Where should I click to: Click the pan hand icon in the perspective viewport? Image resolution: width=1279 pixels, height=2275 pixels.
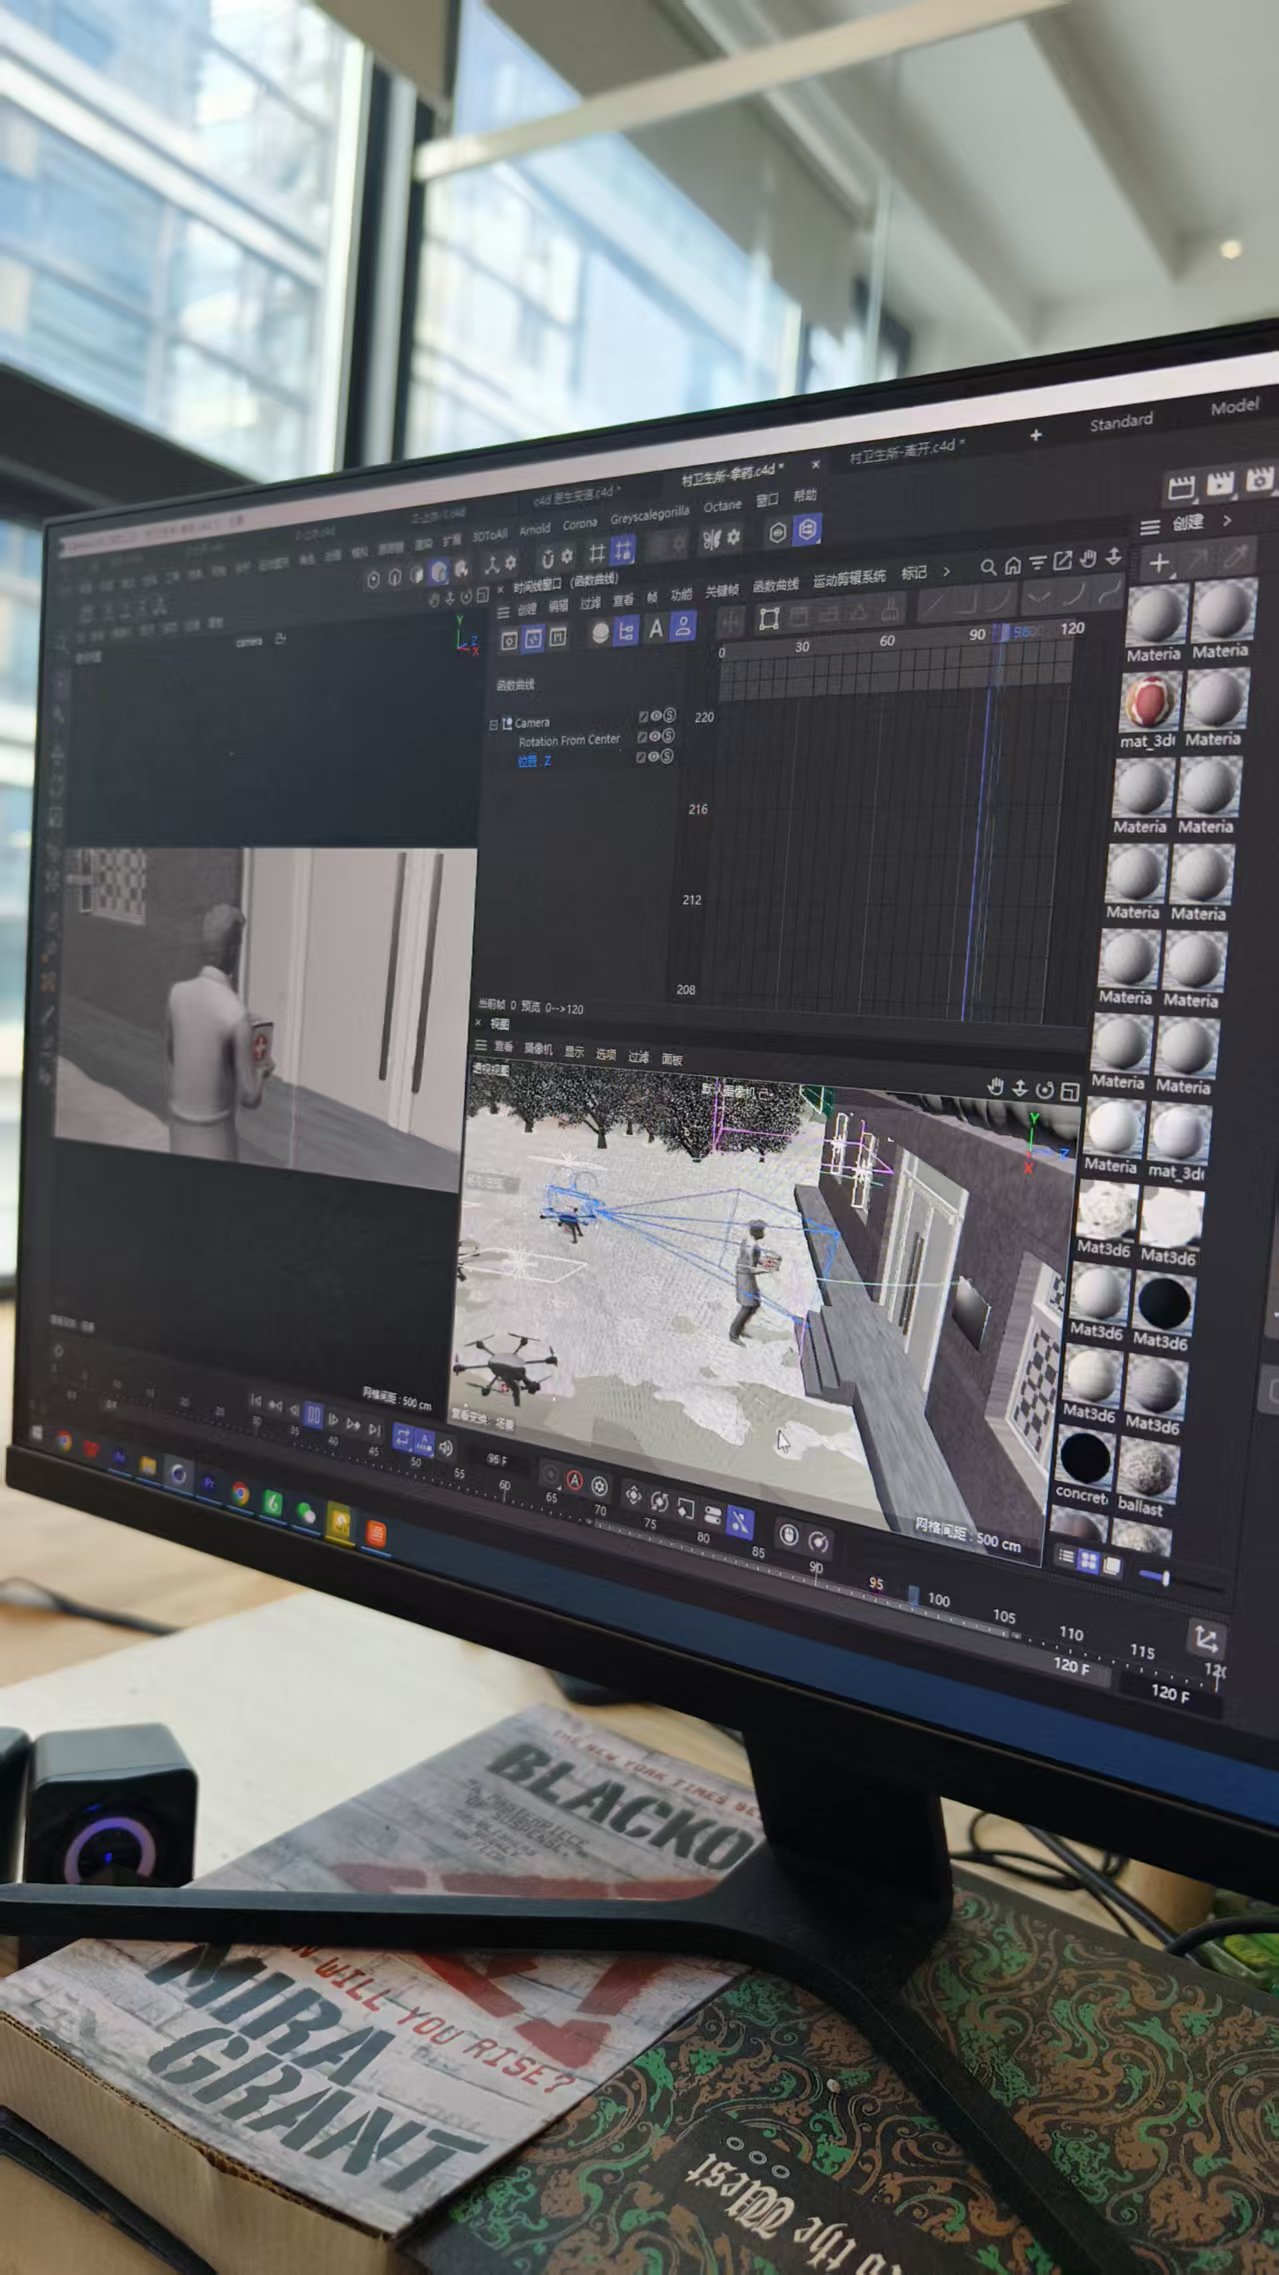coord(995,1087)
